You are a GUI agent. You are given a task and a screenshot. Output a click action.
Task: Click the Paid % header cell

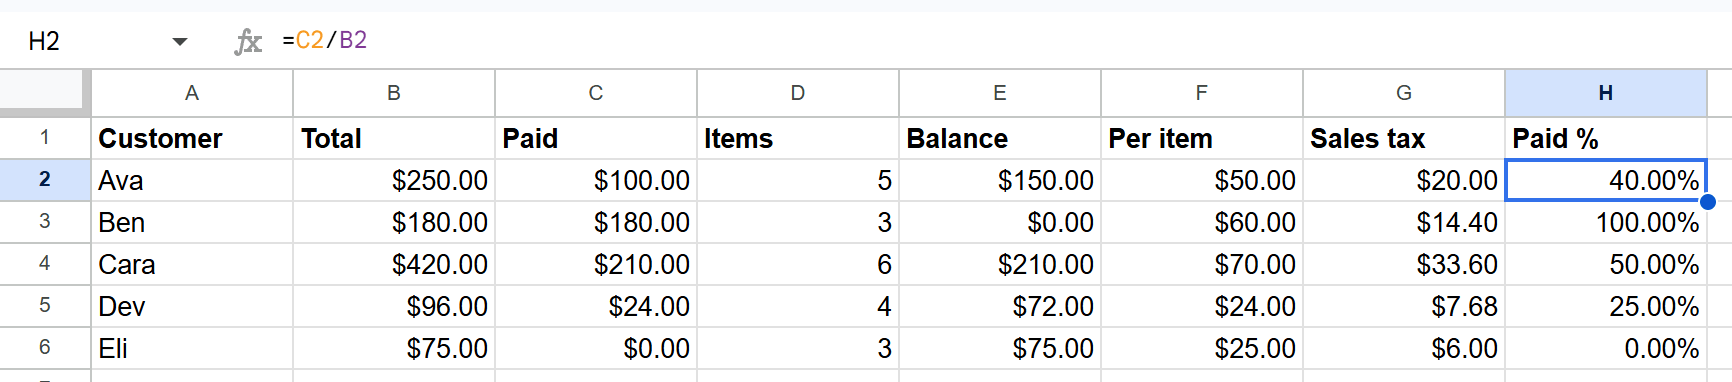pos(1606,138)
